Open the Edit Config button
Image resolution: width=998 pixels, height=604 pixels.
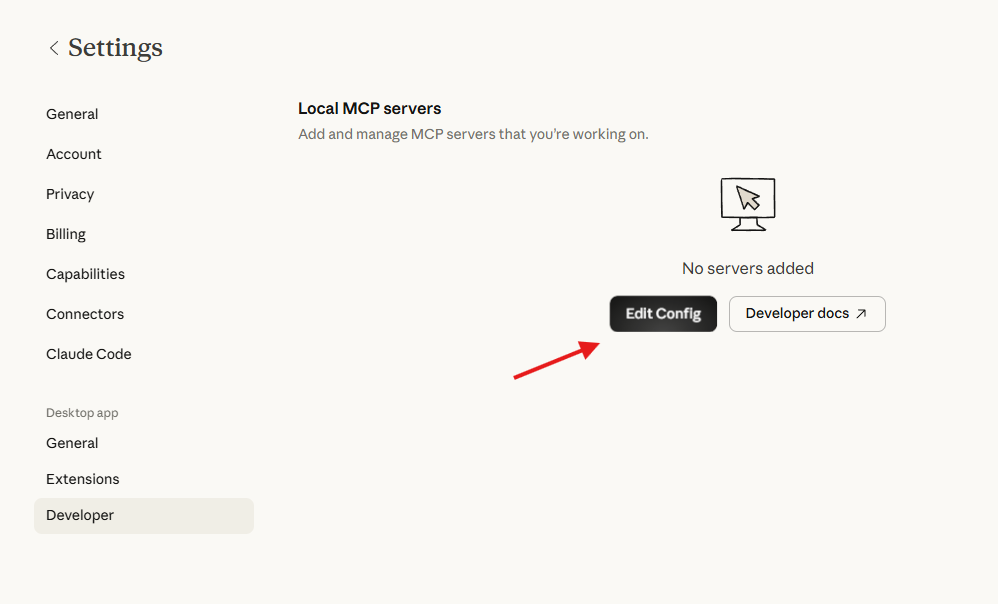[x=663, y=313]
